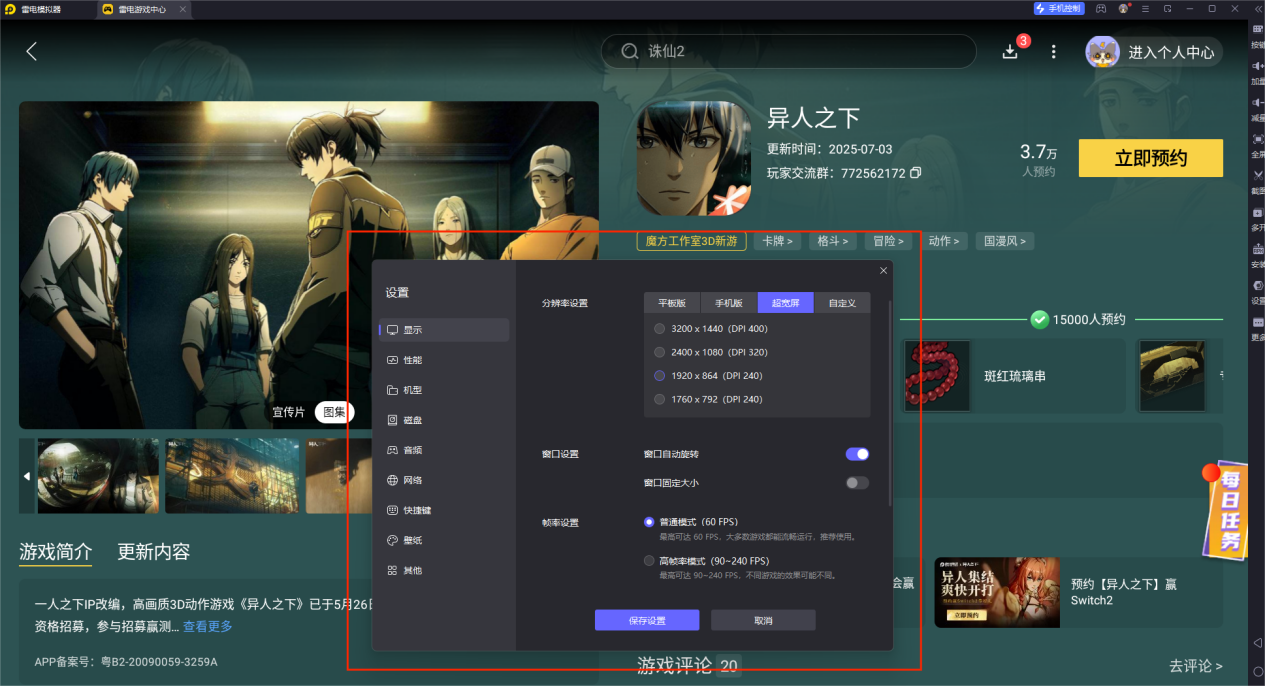Switch to the 平板版 resolution tab
The width and height of the screenshot is (1265, 686).
pyautogui.click(x=672, y=303)
